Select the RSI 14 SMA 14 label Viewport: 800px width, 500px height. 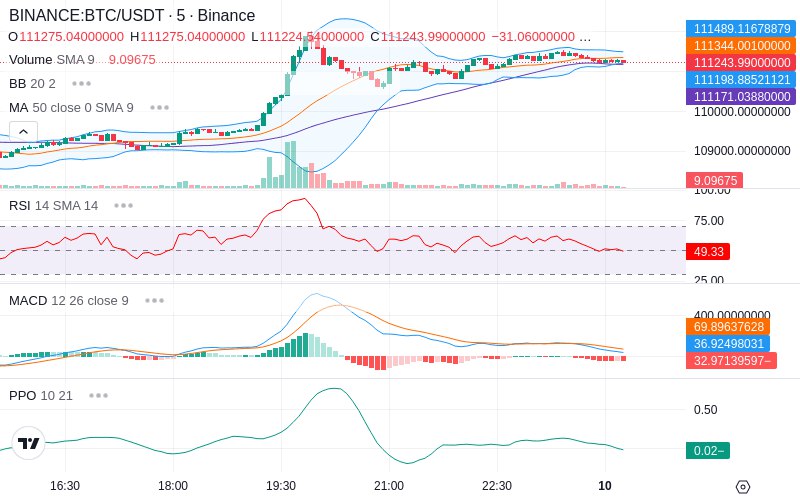coord(54,206)
